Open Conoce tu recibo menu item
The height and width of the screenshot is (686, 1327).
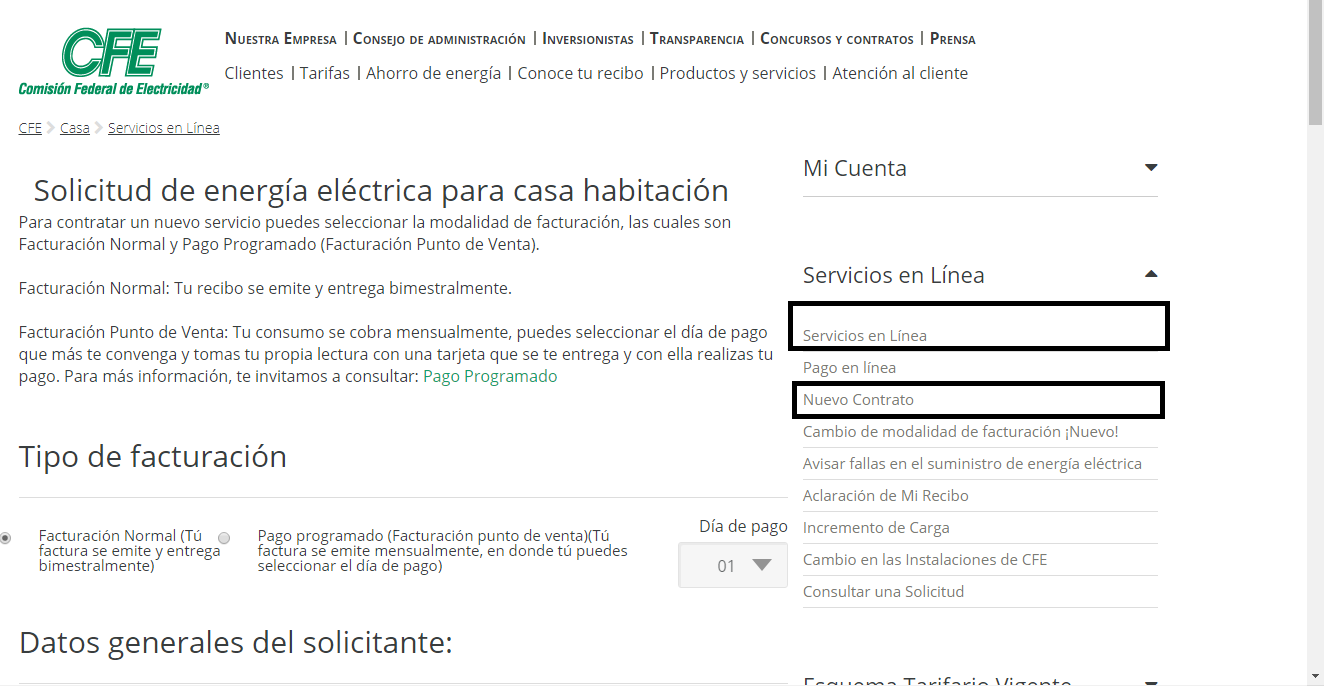pos(580,73)
